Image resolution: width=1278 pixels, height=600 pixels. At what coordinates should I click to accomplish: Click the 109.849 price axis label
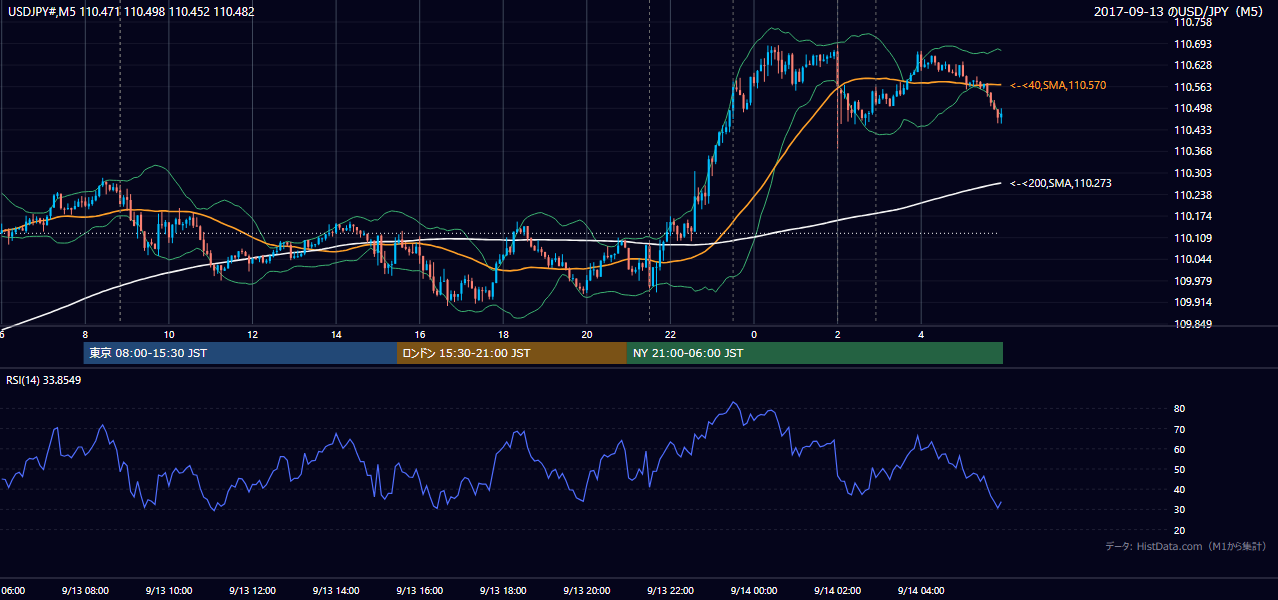1192,324
